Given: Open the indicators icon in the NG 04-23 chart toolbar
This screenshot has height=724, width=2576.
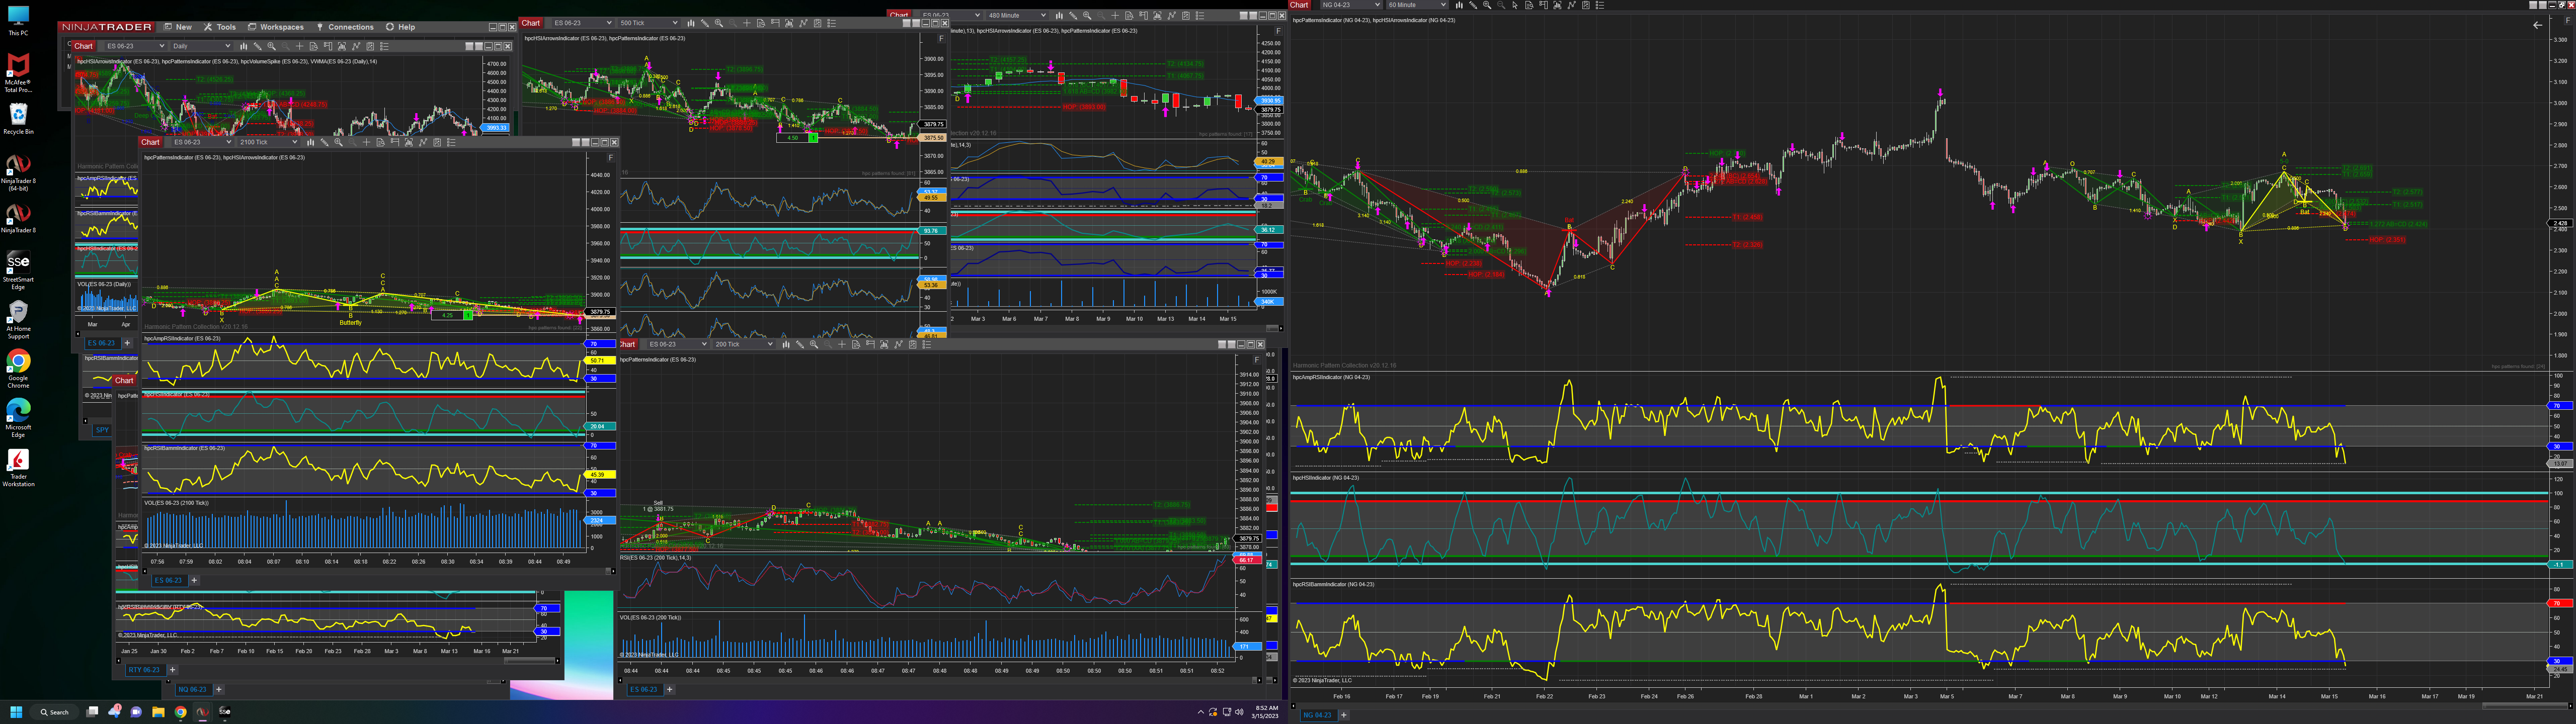Looking at the screenshot, I should click(1557, 5).
